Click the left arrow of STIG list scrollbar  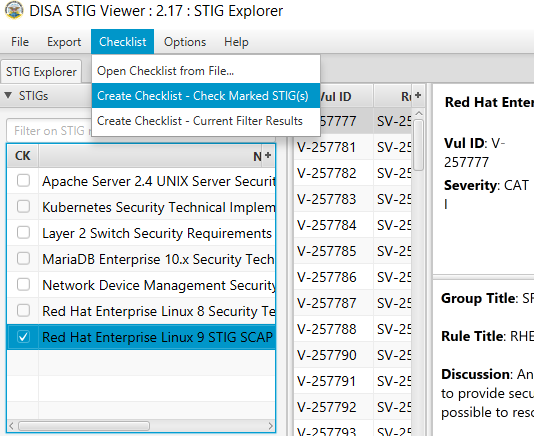click(x=11, y=426)
